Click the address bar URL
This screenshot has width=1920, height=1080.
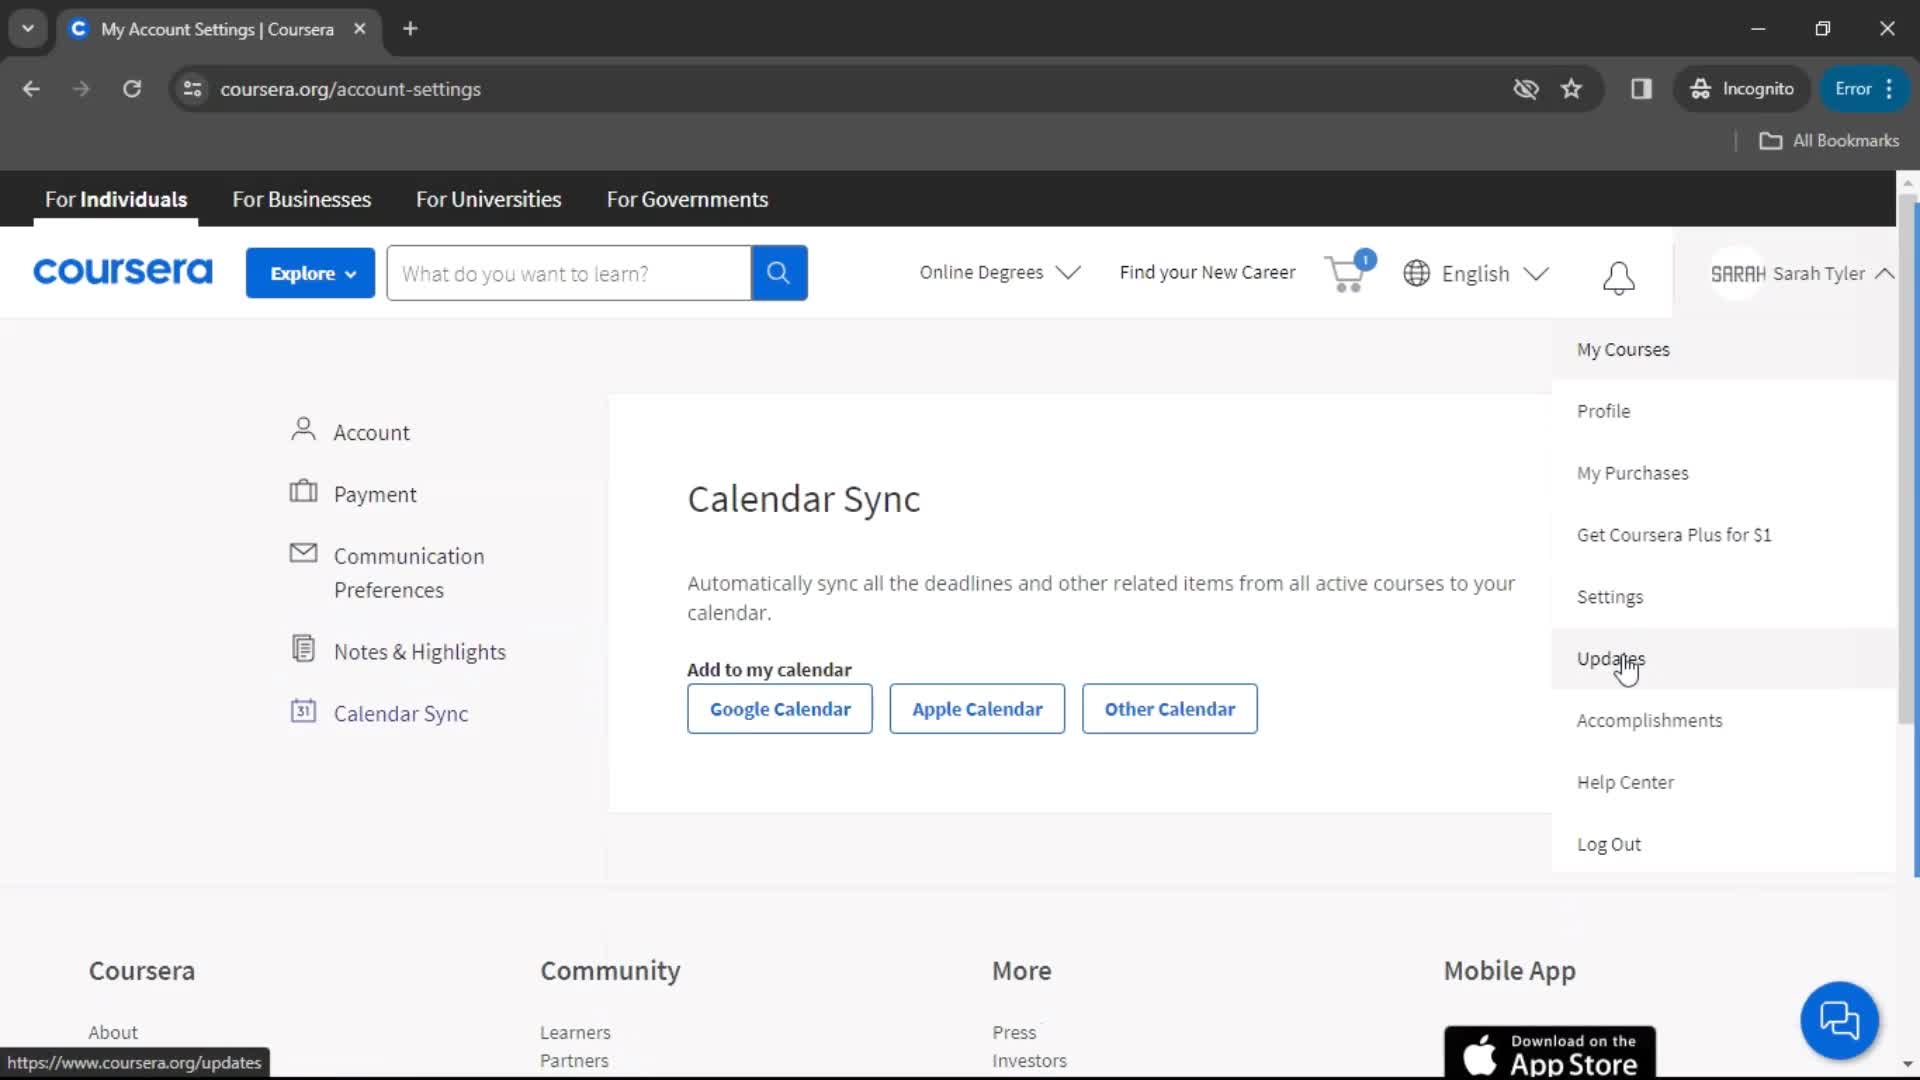[x=350, y=89]
